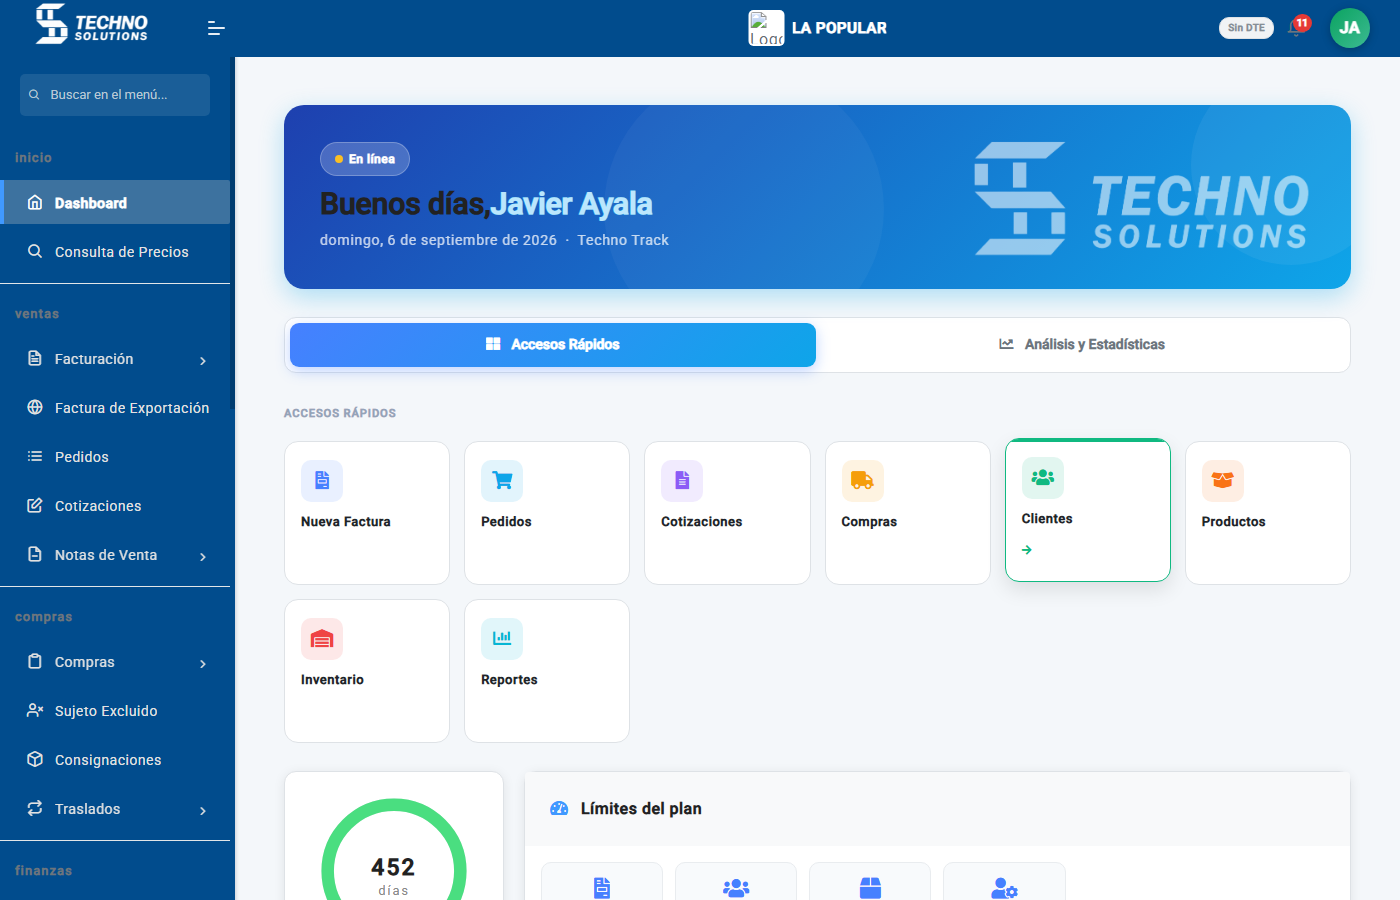Viewport: 1400px width, 900px height.
Task: Expand the Compras sidebar submenu chevron
Action: [x=203, y=663]
